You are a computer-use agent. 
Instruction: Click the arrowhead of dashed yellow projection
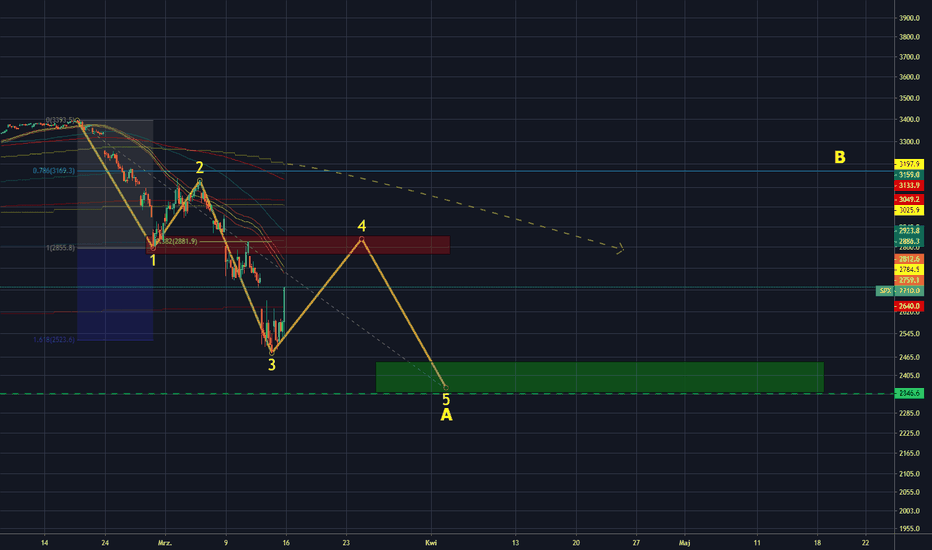click(620, 248)
